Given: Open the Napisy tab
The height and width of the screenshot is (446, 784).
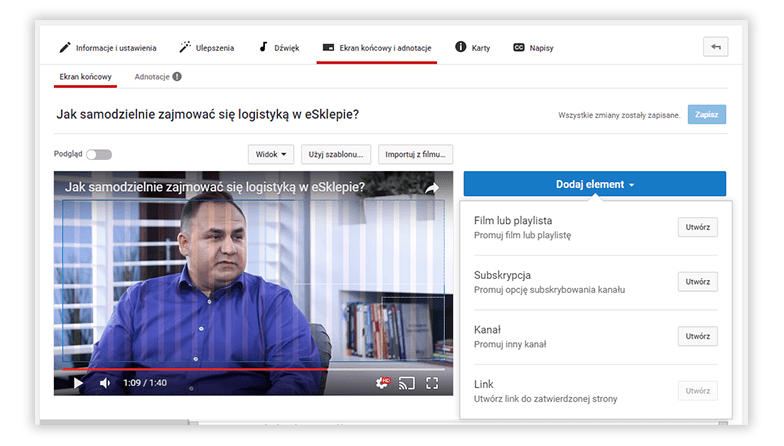Looking at the screenshot, I should click(x=533, y=48).
